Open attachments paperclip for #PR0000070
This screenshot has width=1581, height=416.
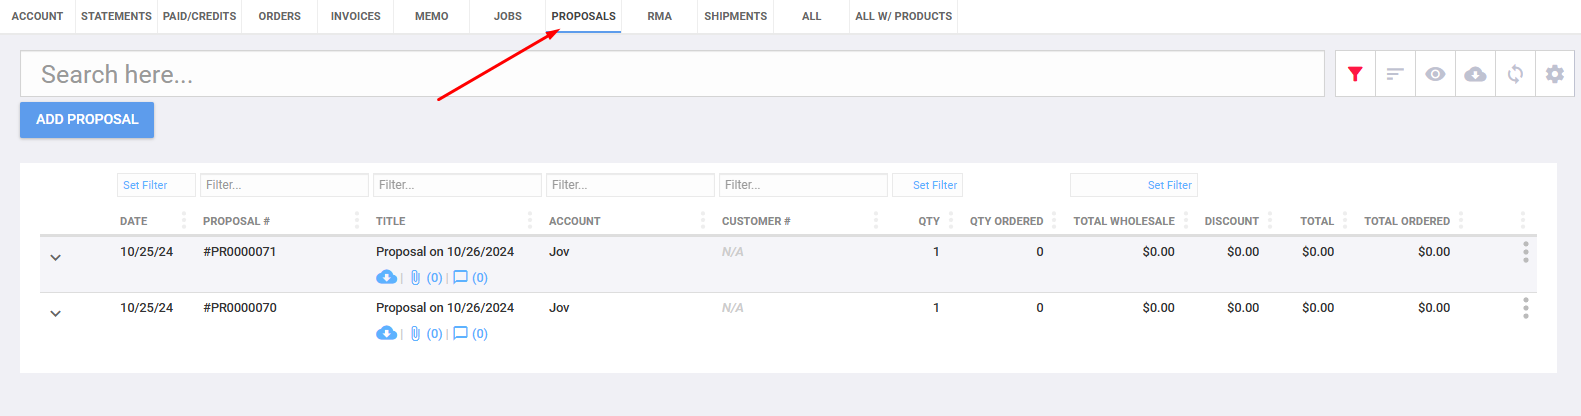(x=415, y=333)
